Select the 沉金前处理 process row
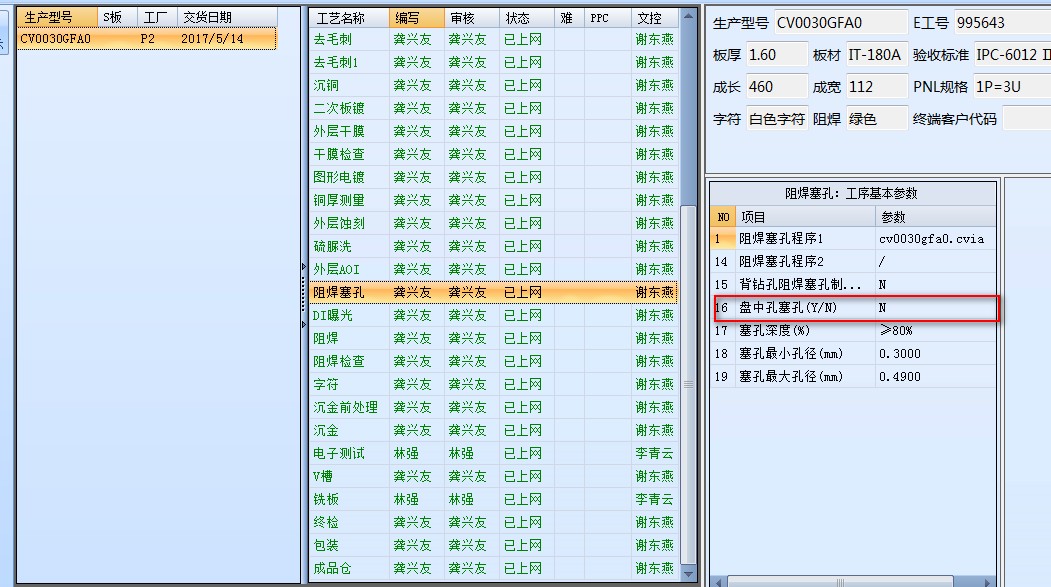The image size is (1051, 587). (494, 407)
